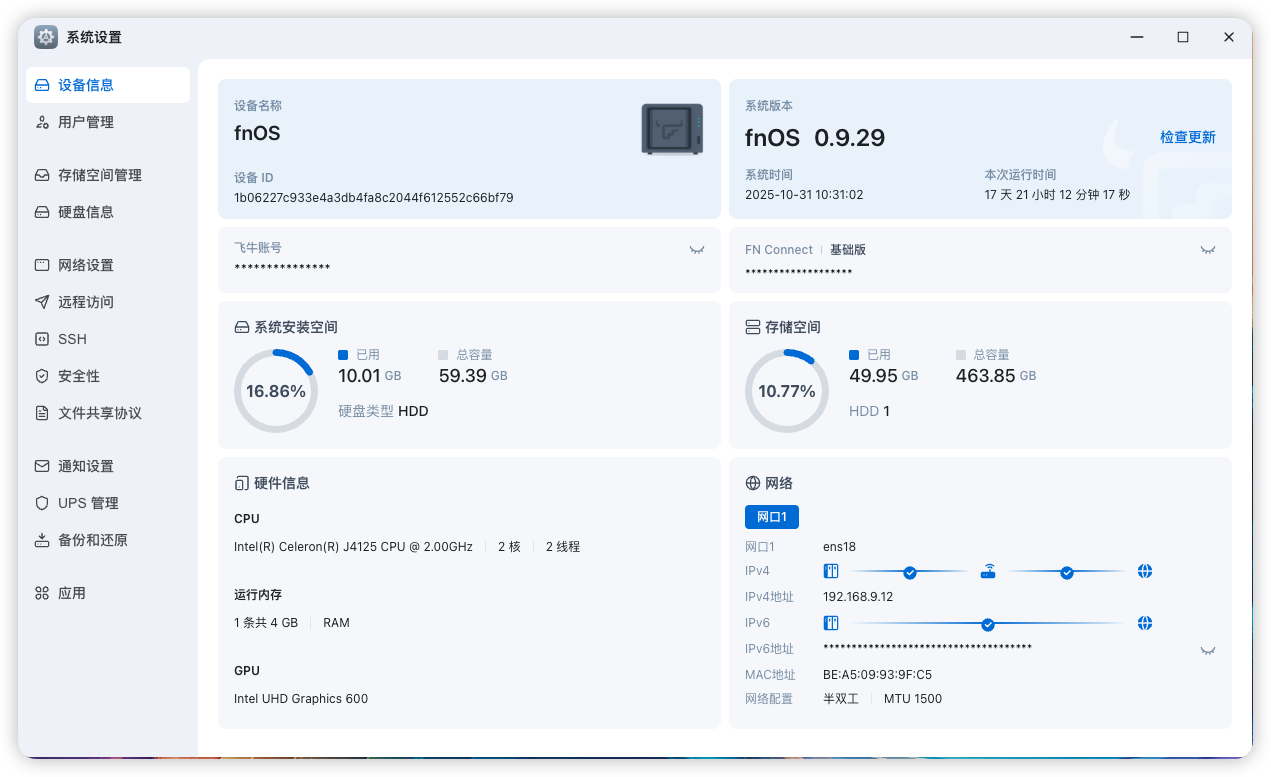Click the MTU 1500 value

913,699
